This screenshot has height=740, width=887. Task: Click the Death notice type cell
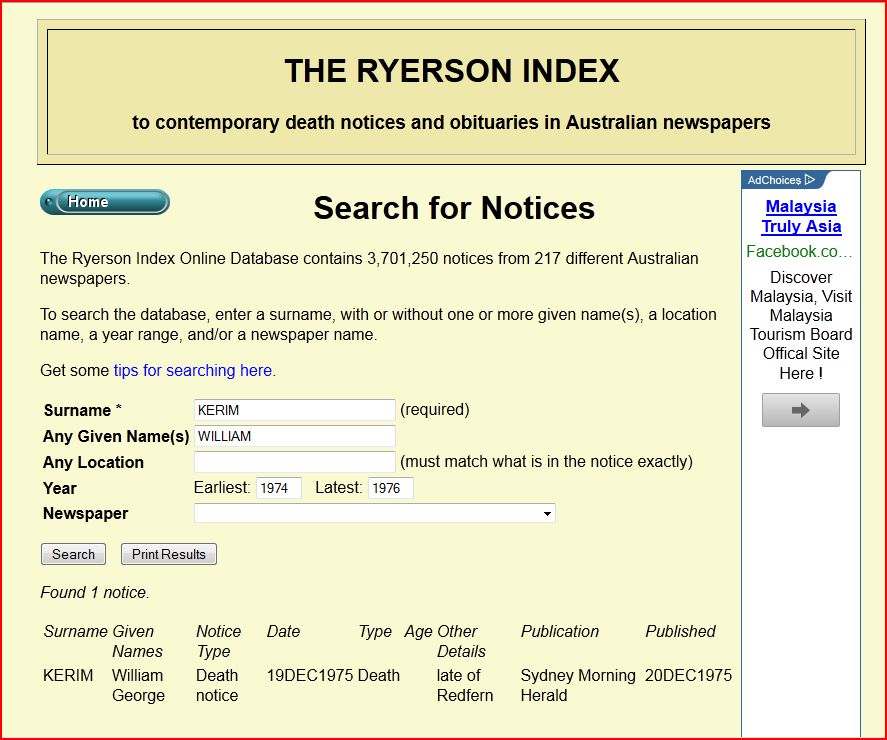pyautogui.click(x=217, y=685)
